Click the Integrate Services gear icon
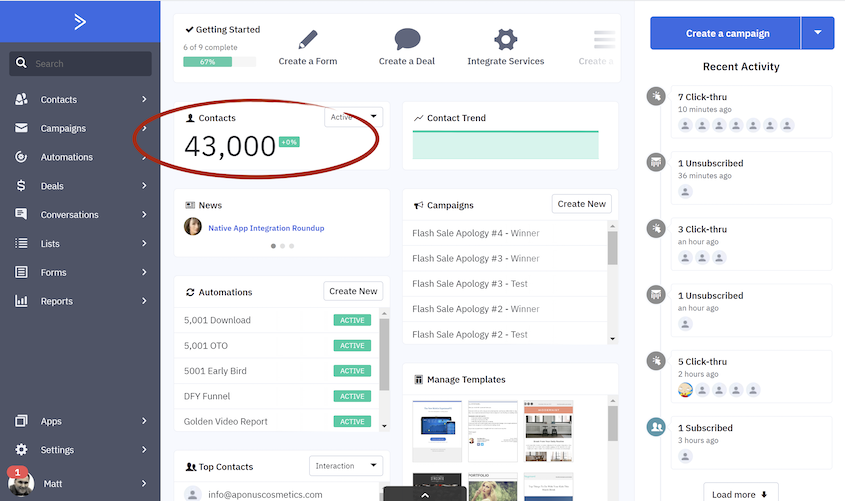Screen dimensions: 845x501 coord(505,39)
